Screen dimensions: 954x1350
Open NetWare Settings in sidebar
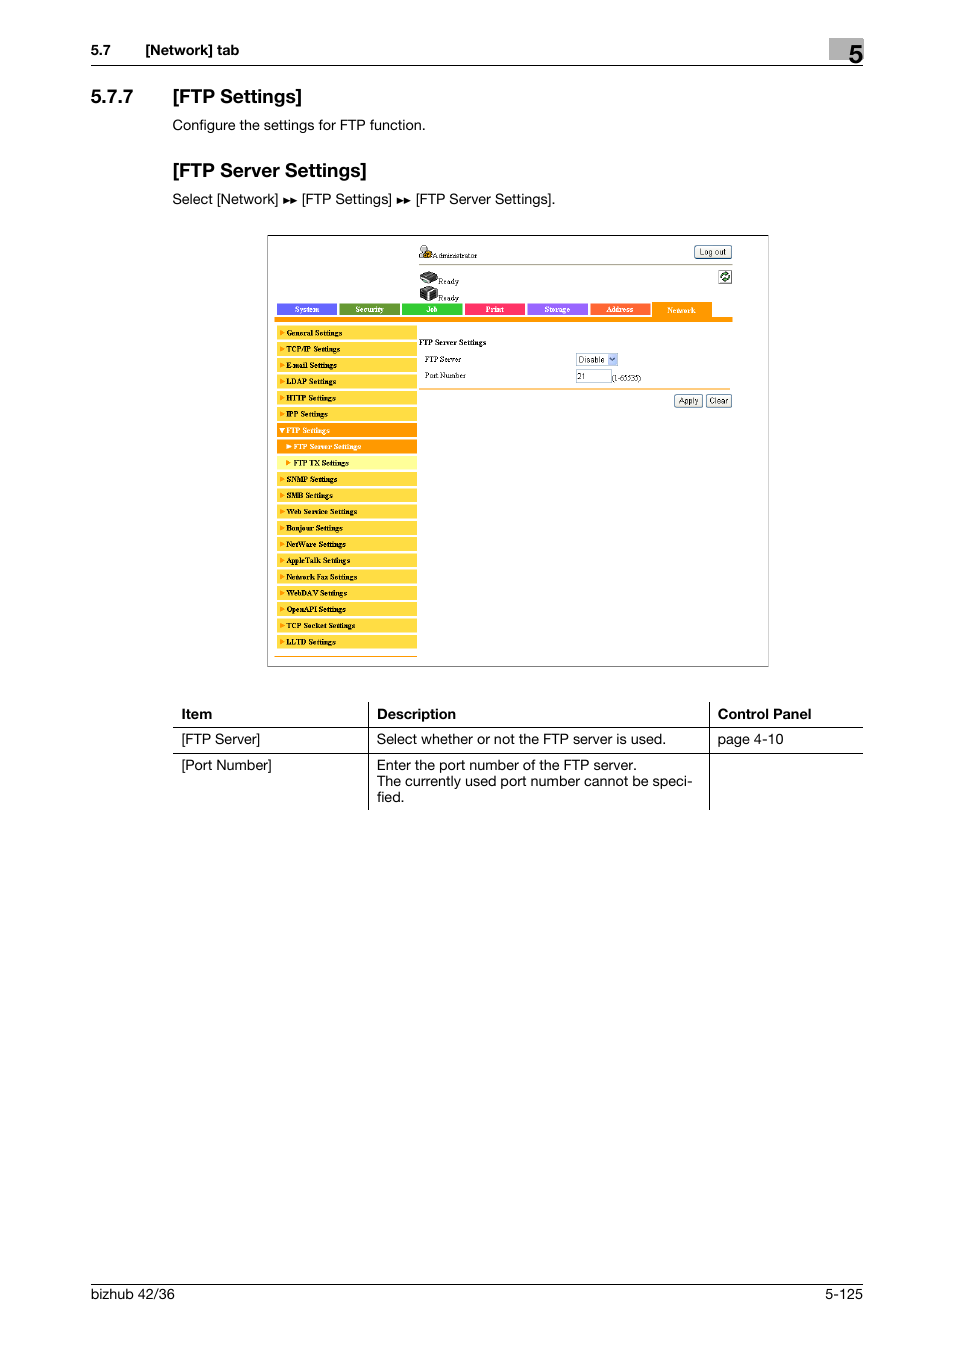click(347, 544)
